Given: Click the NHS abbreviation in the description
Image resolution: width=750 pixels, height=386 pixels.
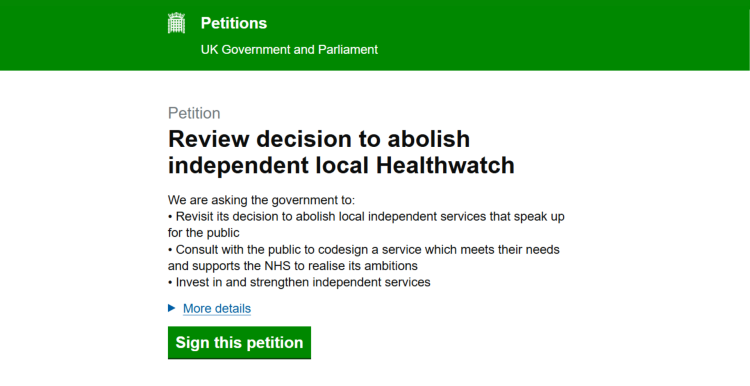Looking at the screenshot, I should [x=276, y=266].
